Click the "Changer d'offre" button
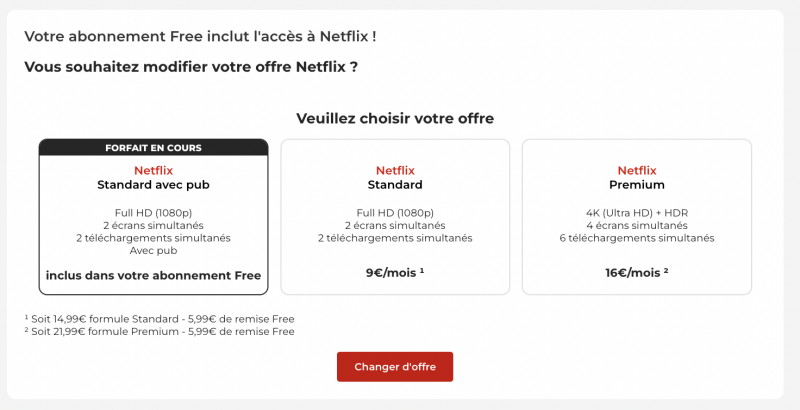This screenshot has width=800, height=410. click(x=394, y=366)
